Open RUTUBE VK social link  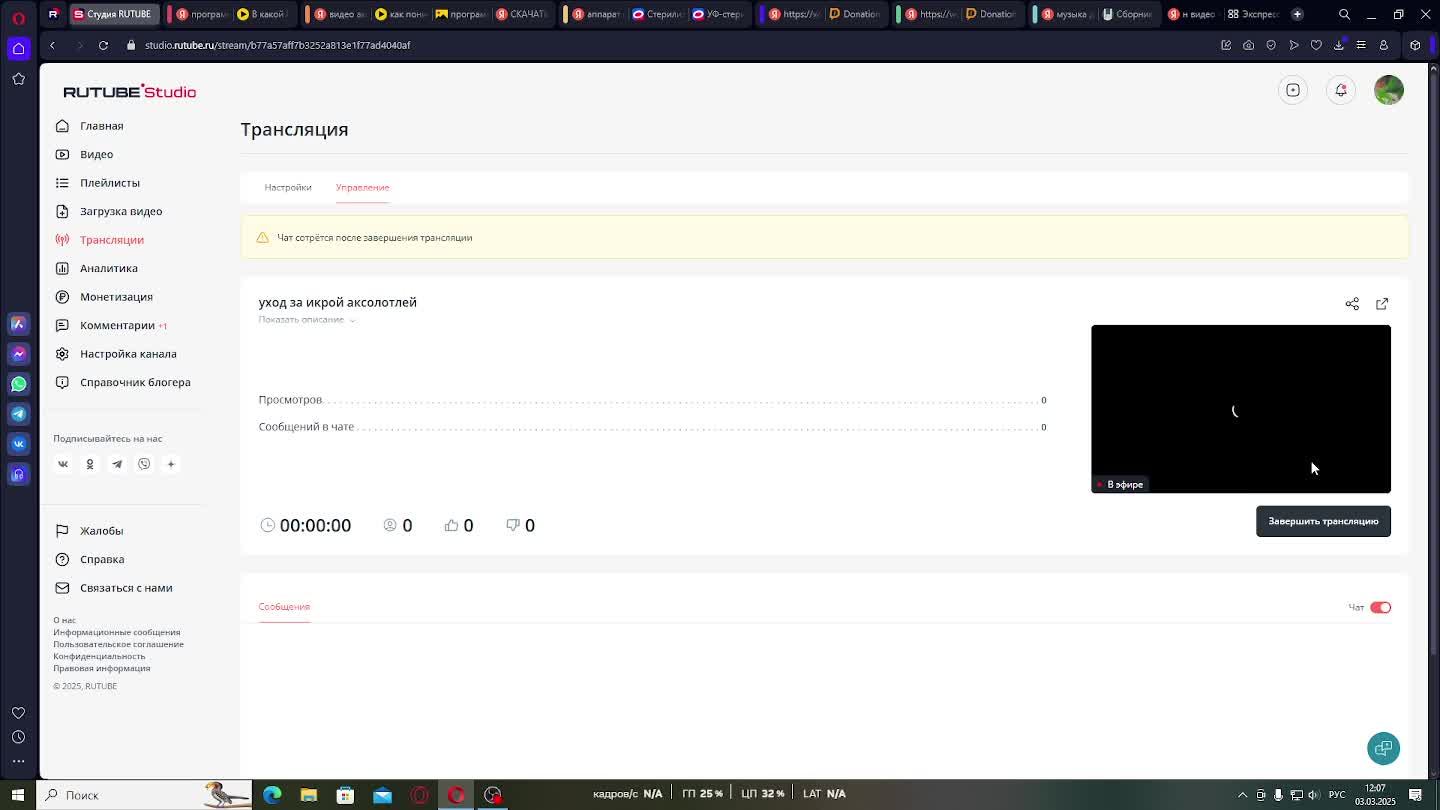[x=63, y=464]
